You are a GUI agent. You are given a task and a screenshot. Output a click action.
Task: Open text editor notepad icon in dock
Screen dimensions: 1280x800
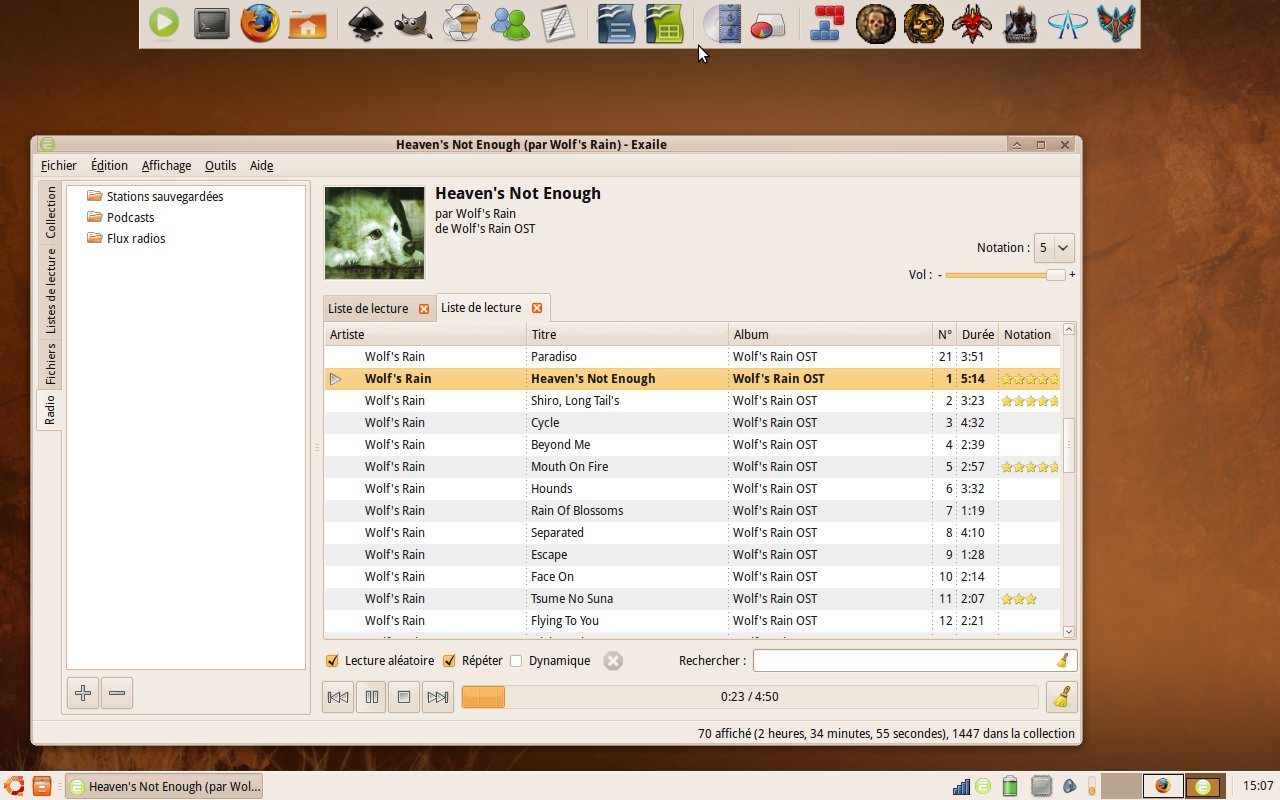558,23
